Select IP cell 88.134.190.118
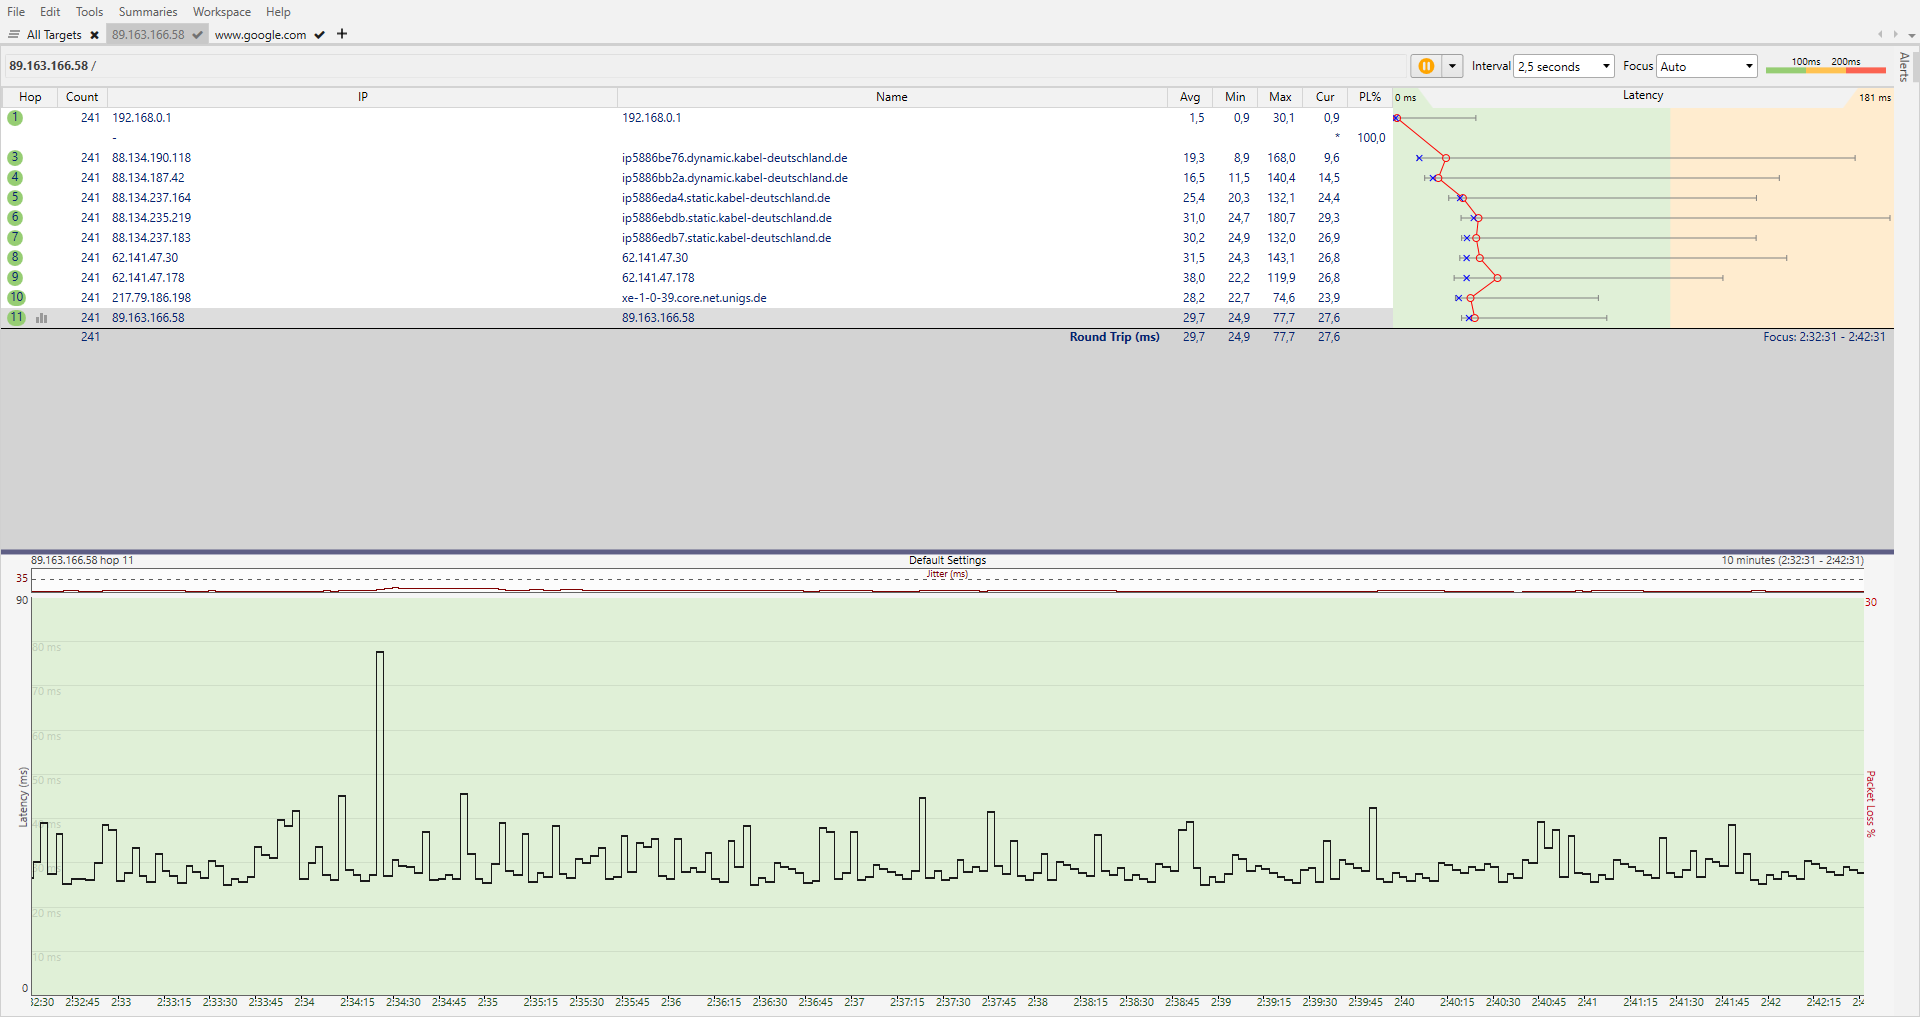This screenshot has width=1920, height=1017. click(151, 158)
